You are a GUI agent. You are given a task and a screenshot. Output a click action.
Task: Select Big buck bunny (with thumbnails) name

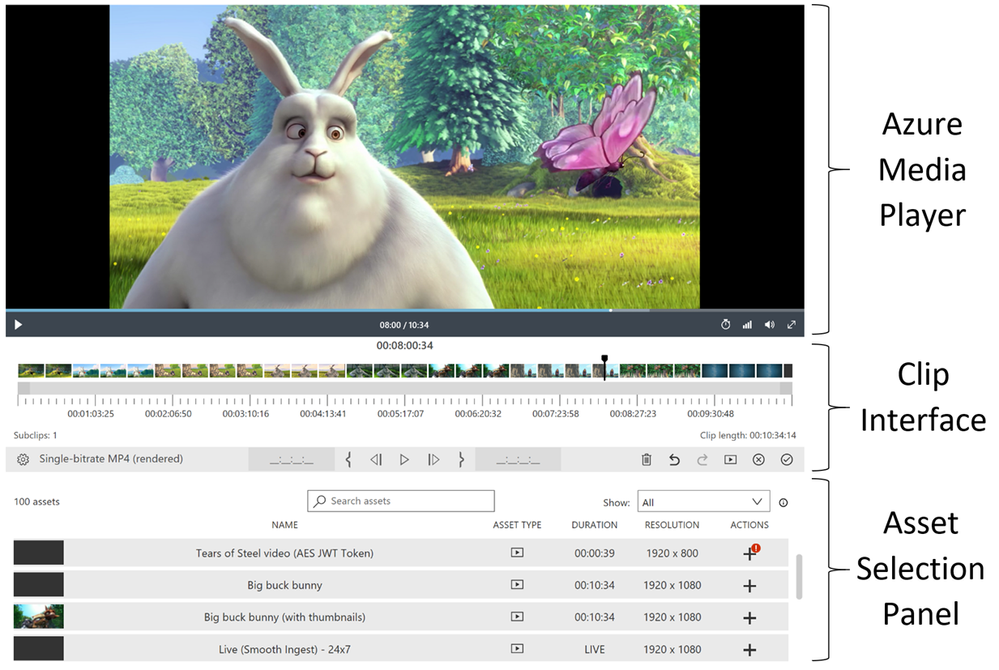(285, 617)
